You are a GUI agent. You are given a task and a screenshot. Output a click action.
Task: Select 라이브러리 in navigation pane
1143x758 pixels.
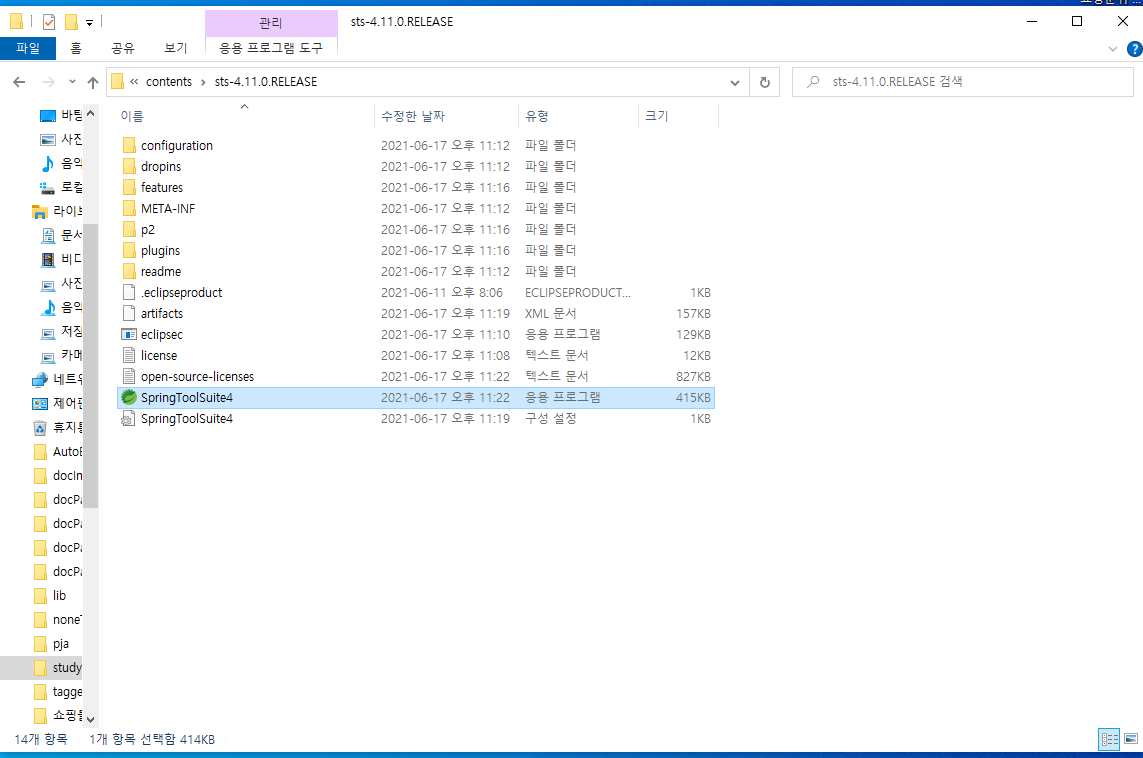click(x=58, y=211)
